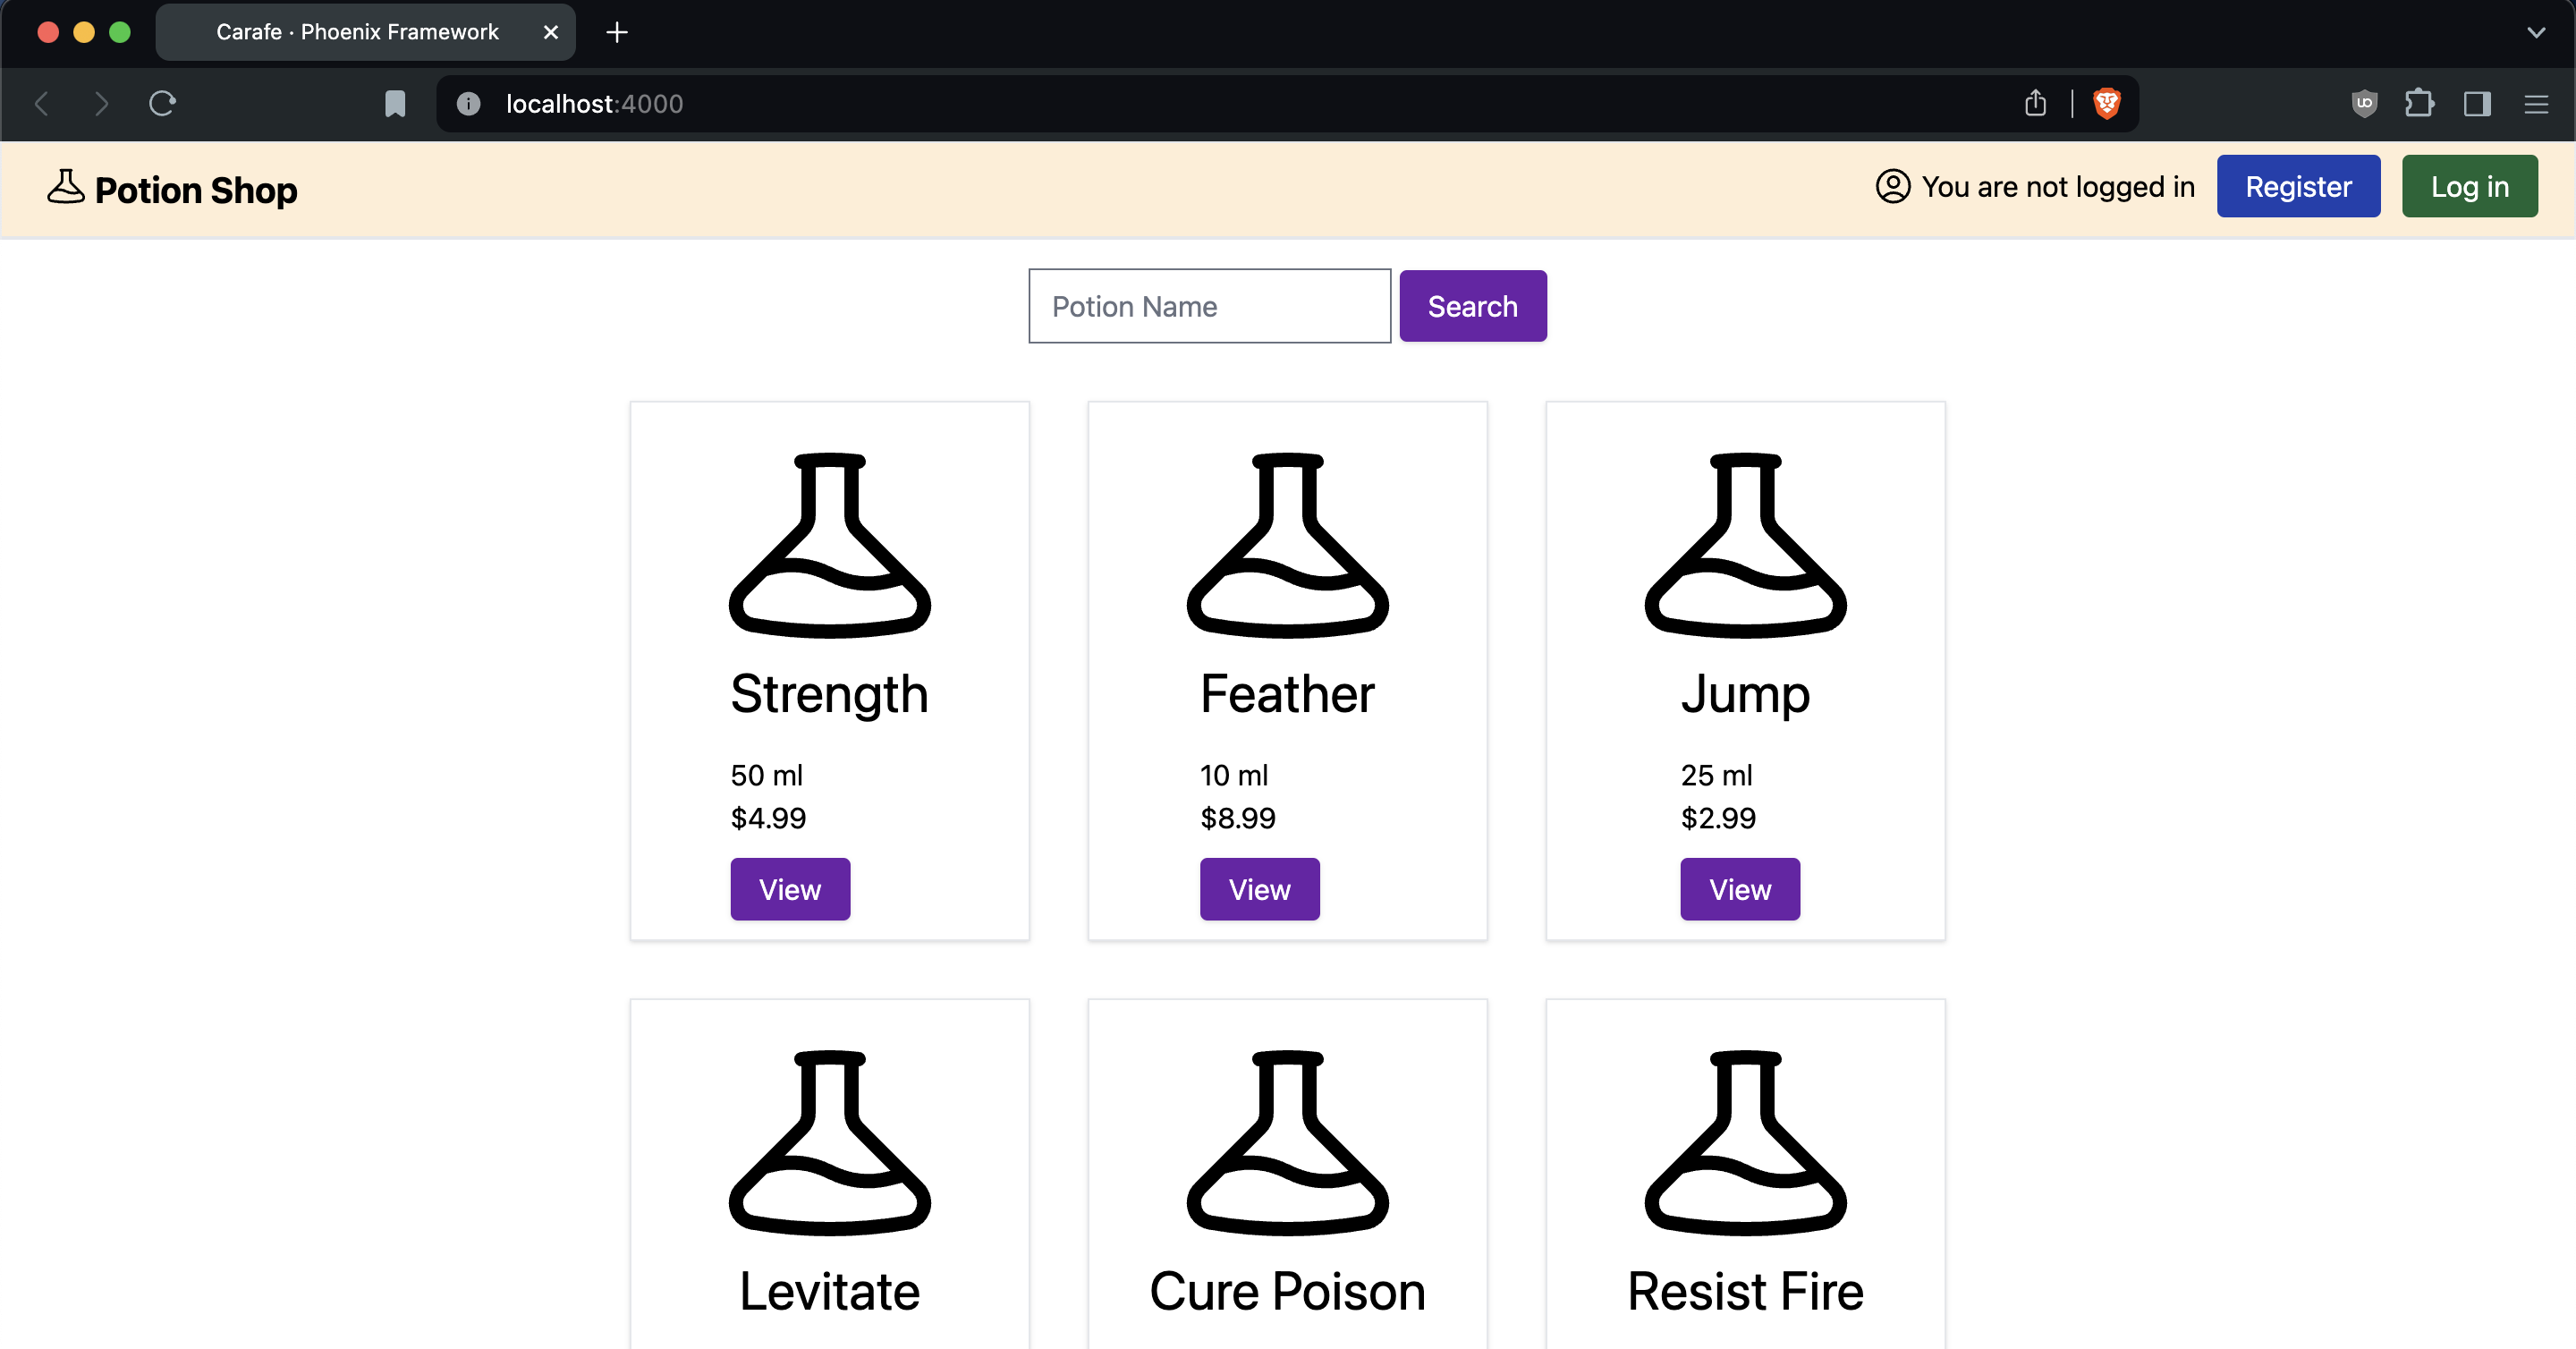The width and height of the screenshot is (2576, 1349).
Task: Click the $4.99 price text
Action: coord(768,818)
